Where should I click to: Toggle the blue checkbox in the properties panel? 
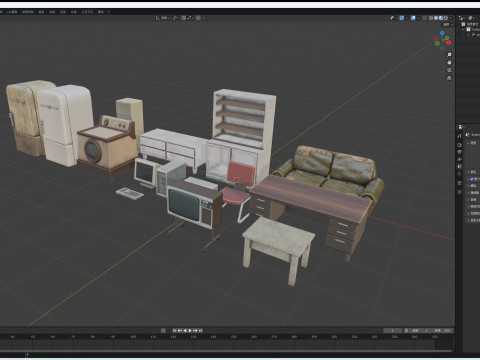[x=472, y=179]
